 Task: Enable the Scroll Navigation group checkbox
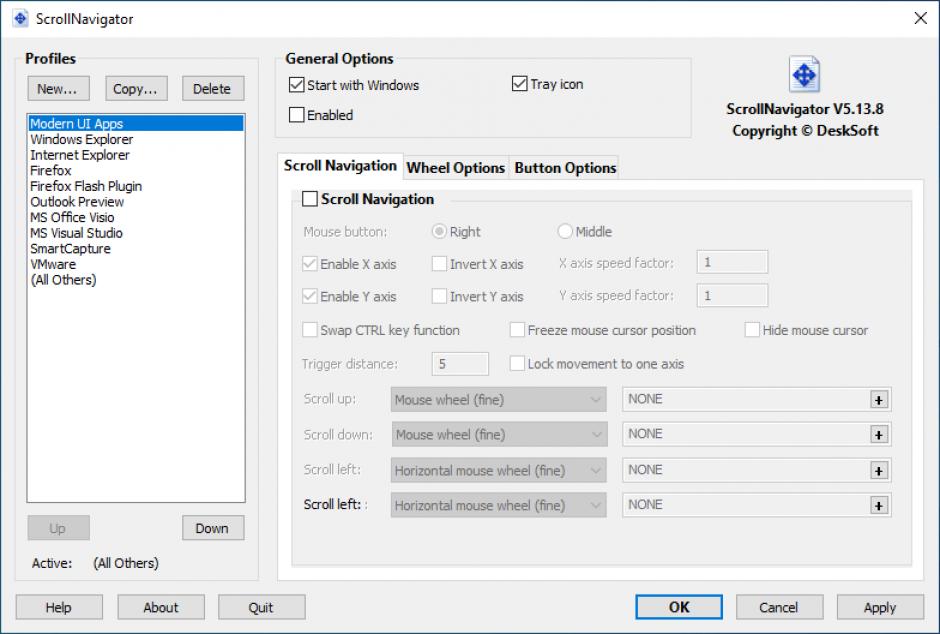coord(310,199)
